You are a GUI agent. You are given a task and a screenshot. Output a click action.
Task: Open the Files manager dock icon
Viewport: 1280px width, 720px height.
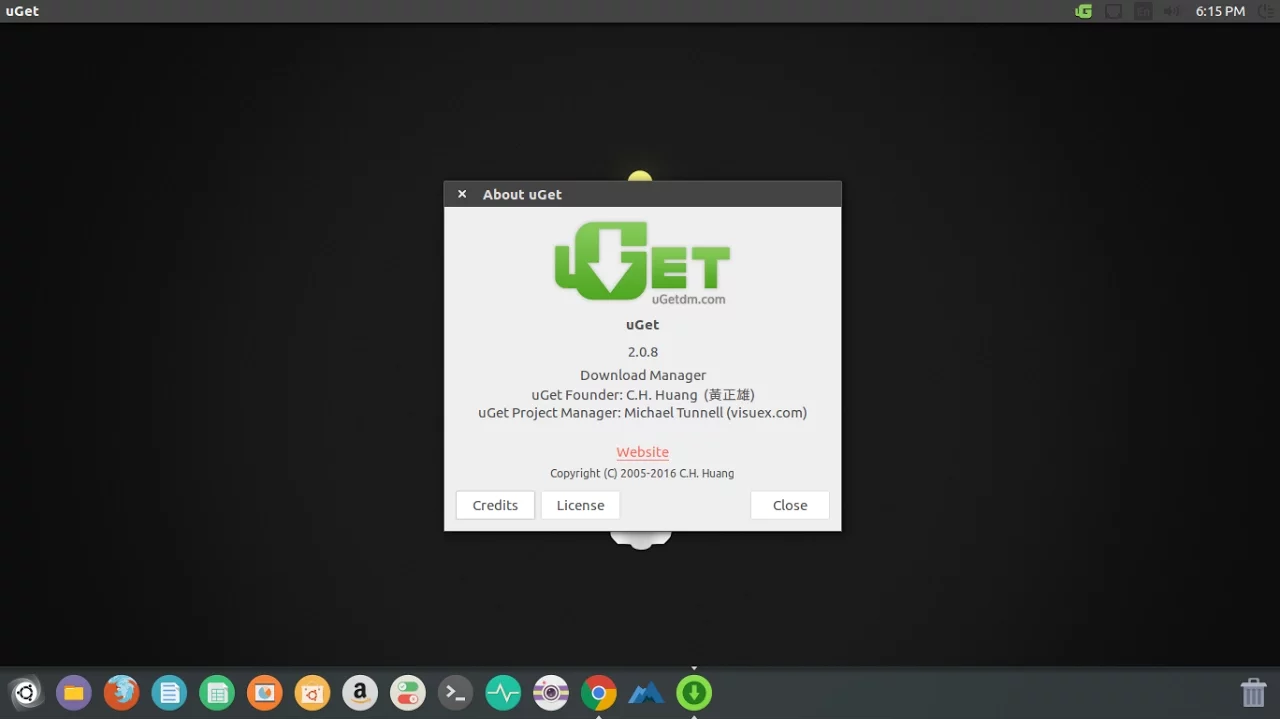(74, 693)
